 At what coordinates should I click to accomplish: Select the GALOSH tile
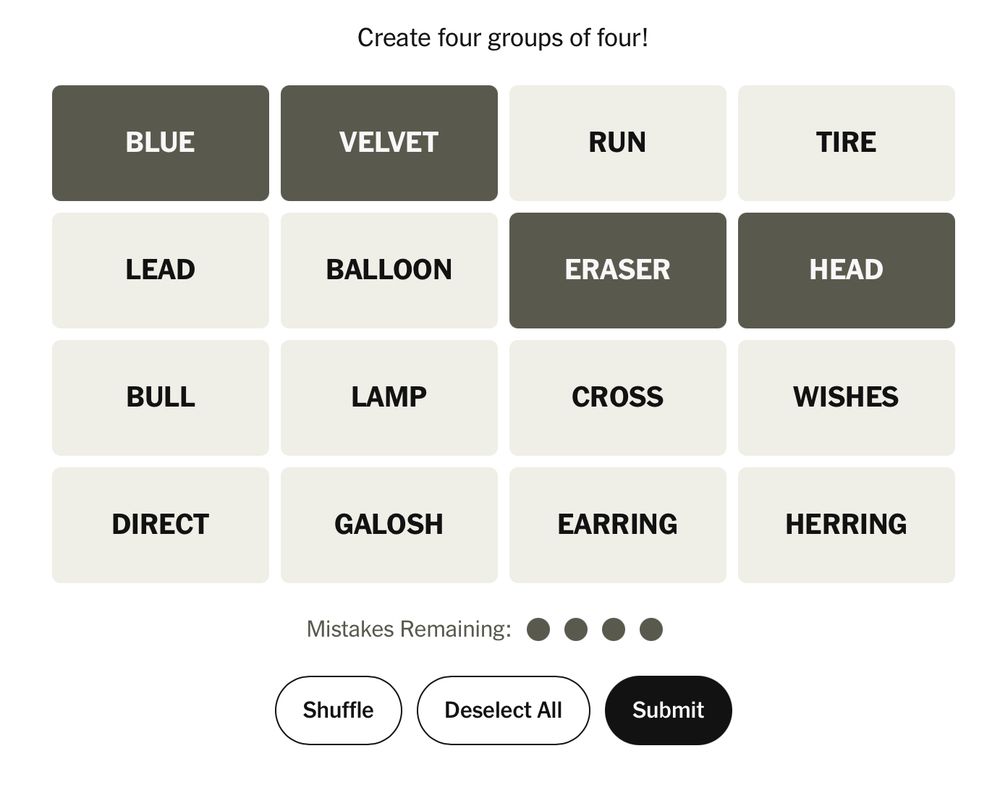point(389,524)
